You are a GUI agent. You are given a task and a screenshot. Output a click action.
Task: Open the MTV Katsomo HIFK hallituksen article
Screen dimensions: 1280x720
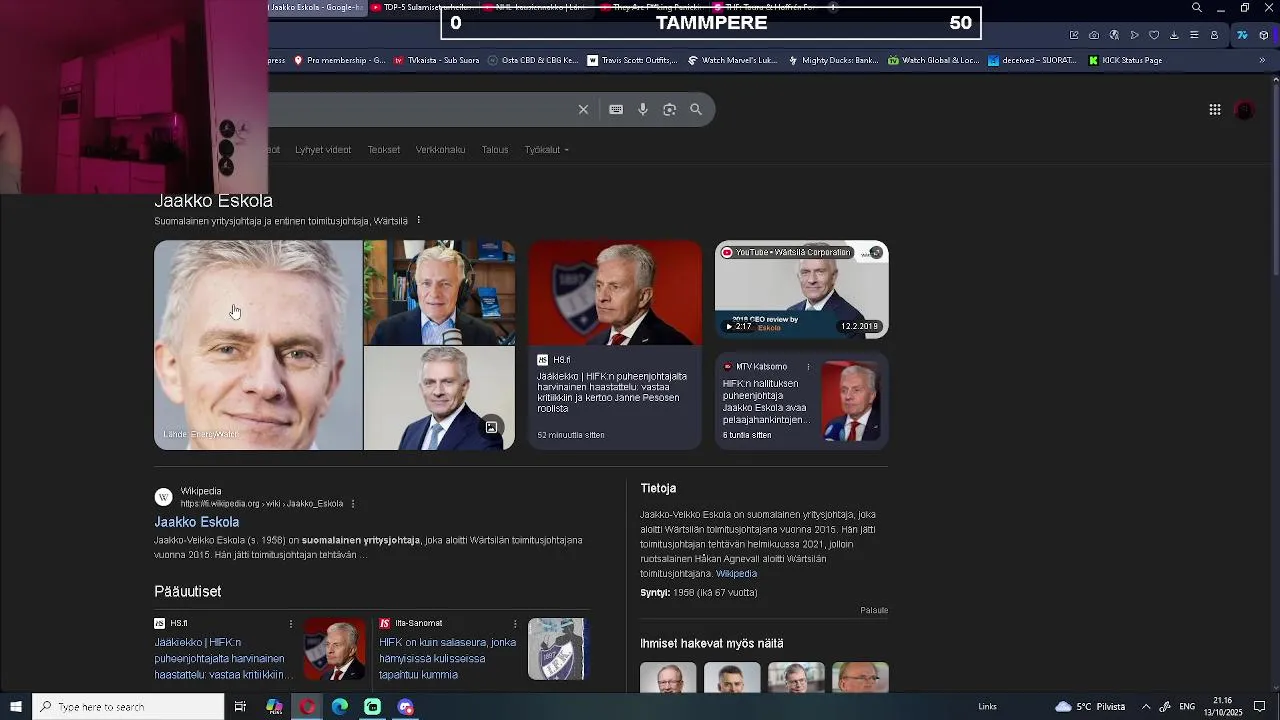pyautogui.click(x=767, y=401)
